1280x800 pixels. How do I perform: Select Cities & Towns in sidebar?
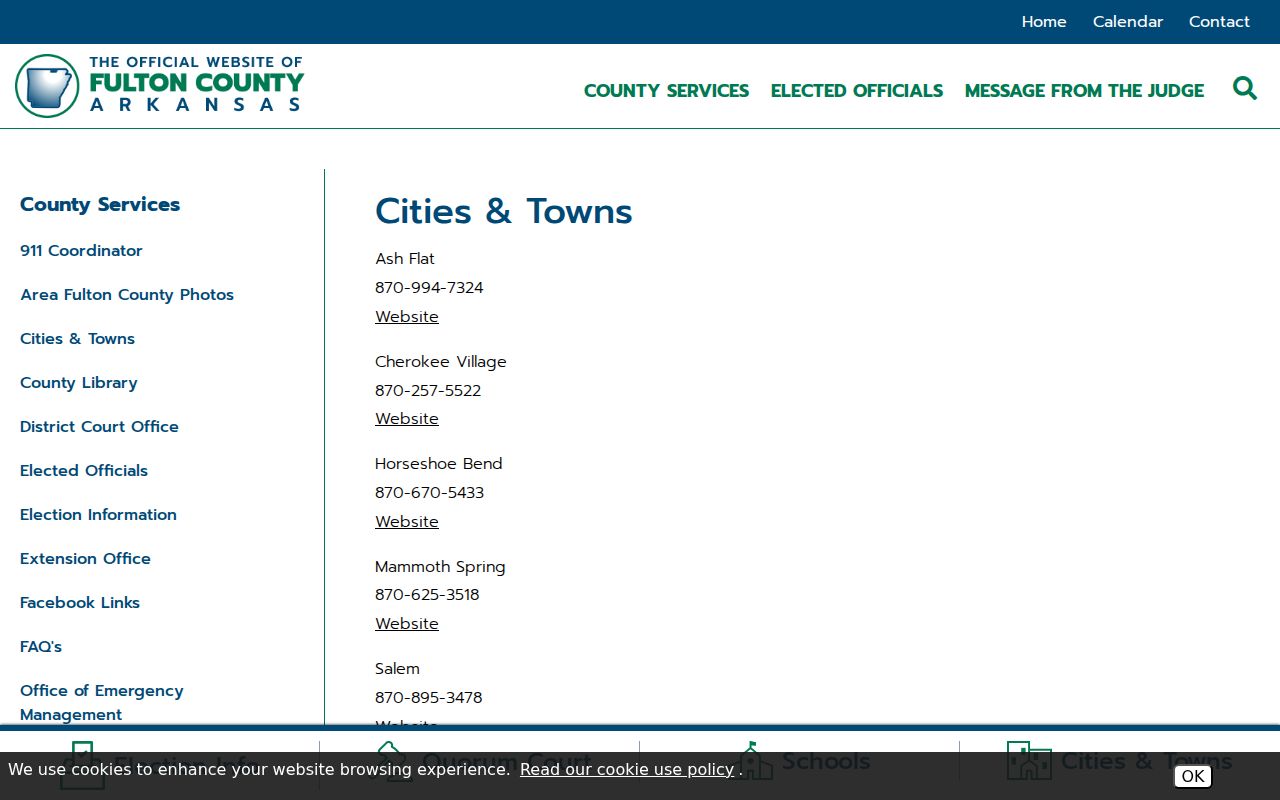77,339
